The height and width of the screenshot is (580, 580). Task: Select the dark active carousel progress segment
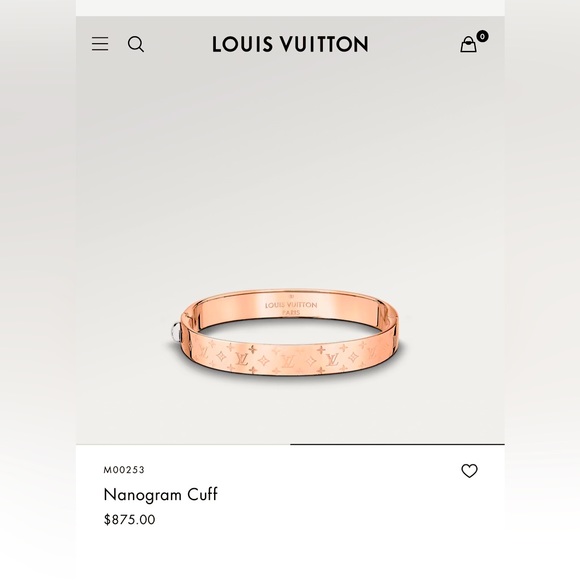pos(397,444)
